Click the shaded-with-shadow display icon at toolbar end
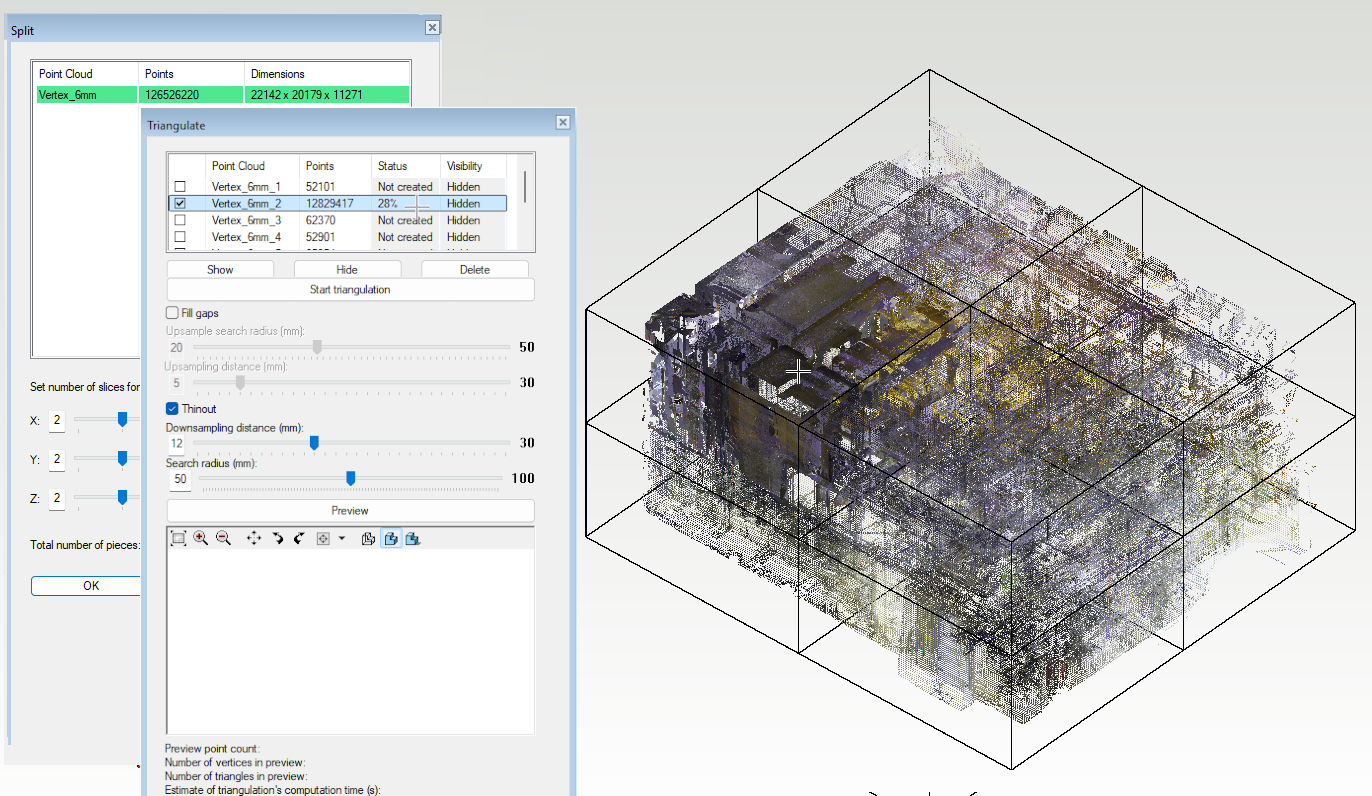 click(x=412, y=538)
